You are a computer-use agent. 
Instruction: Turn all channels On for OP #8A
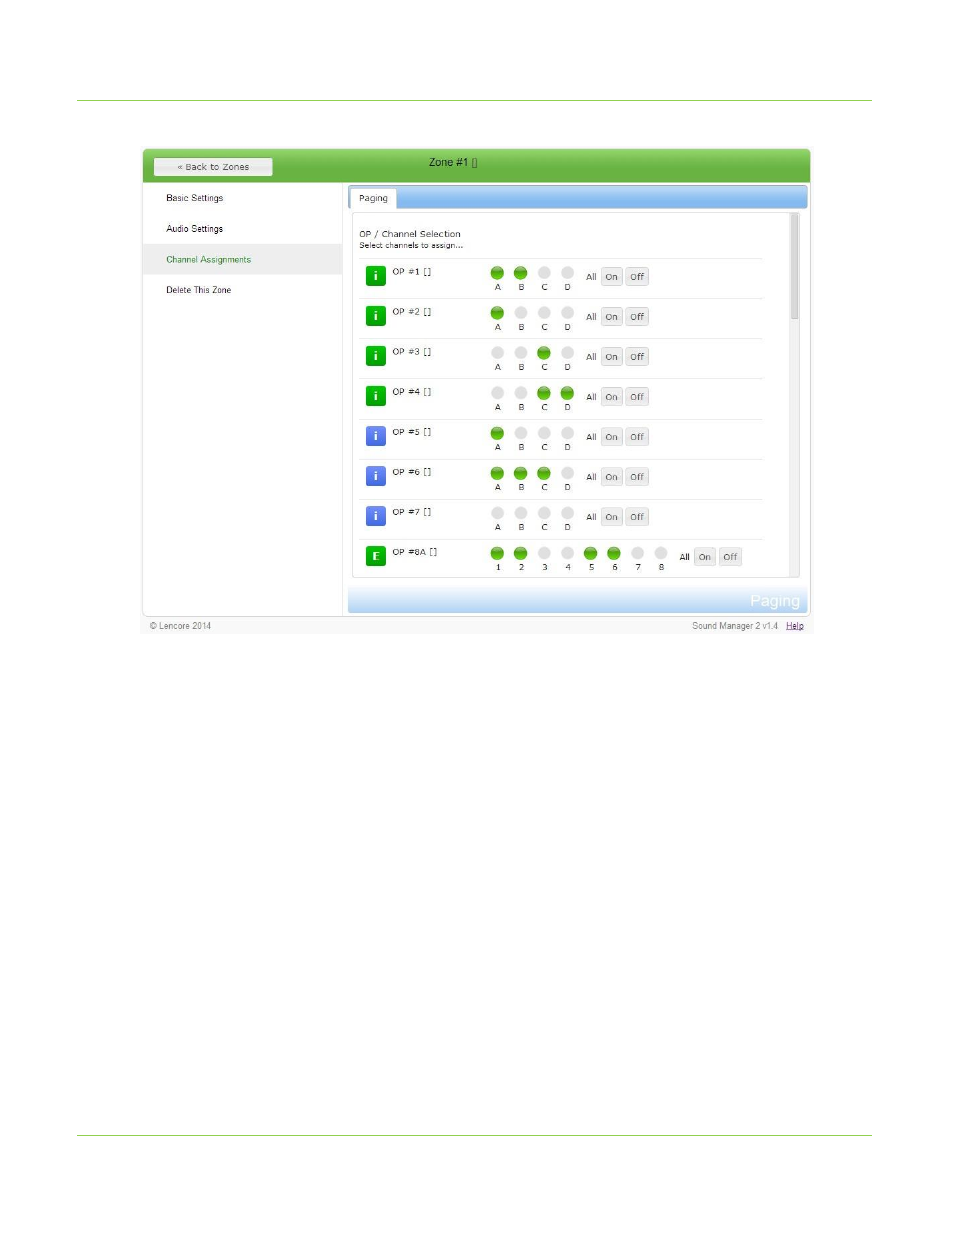coord(705,557)
